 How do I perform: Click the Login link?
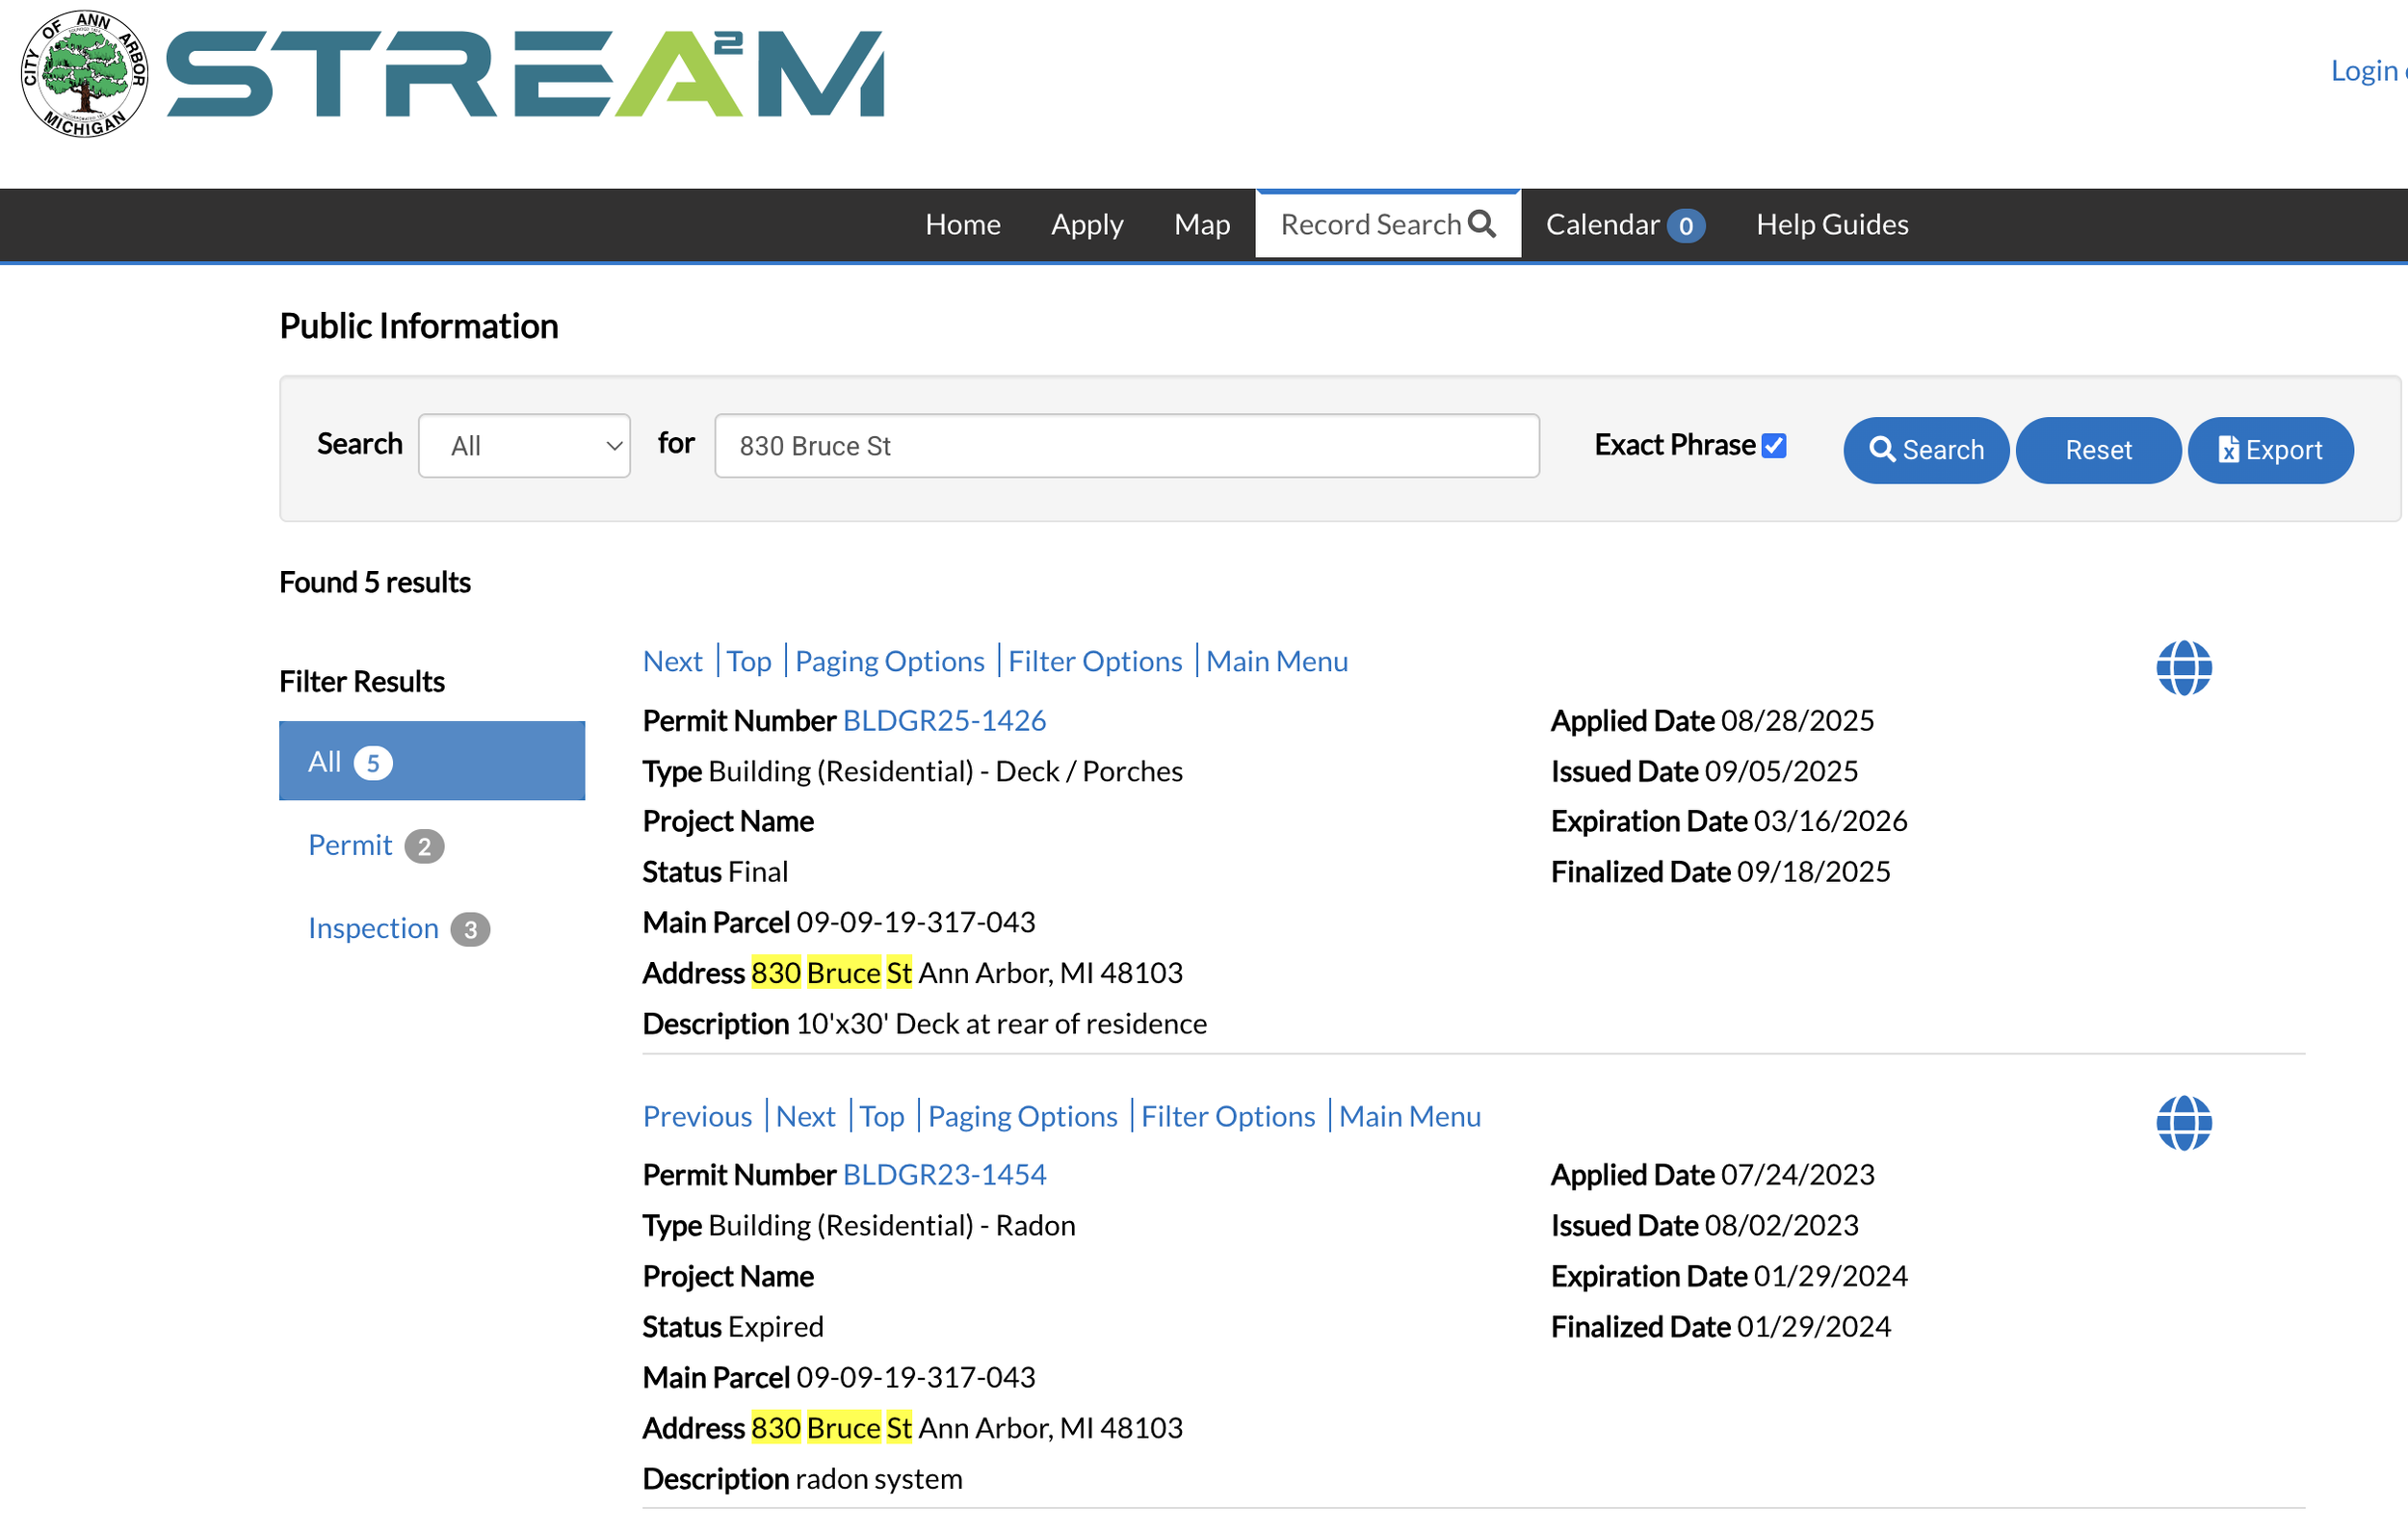(2364, 70)
